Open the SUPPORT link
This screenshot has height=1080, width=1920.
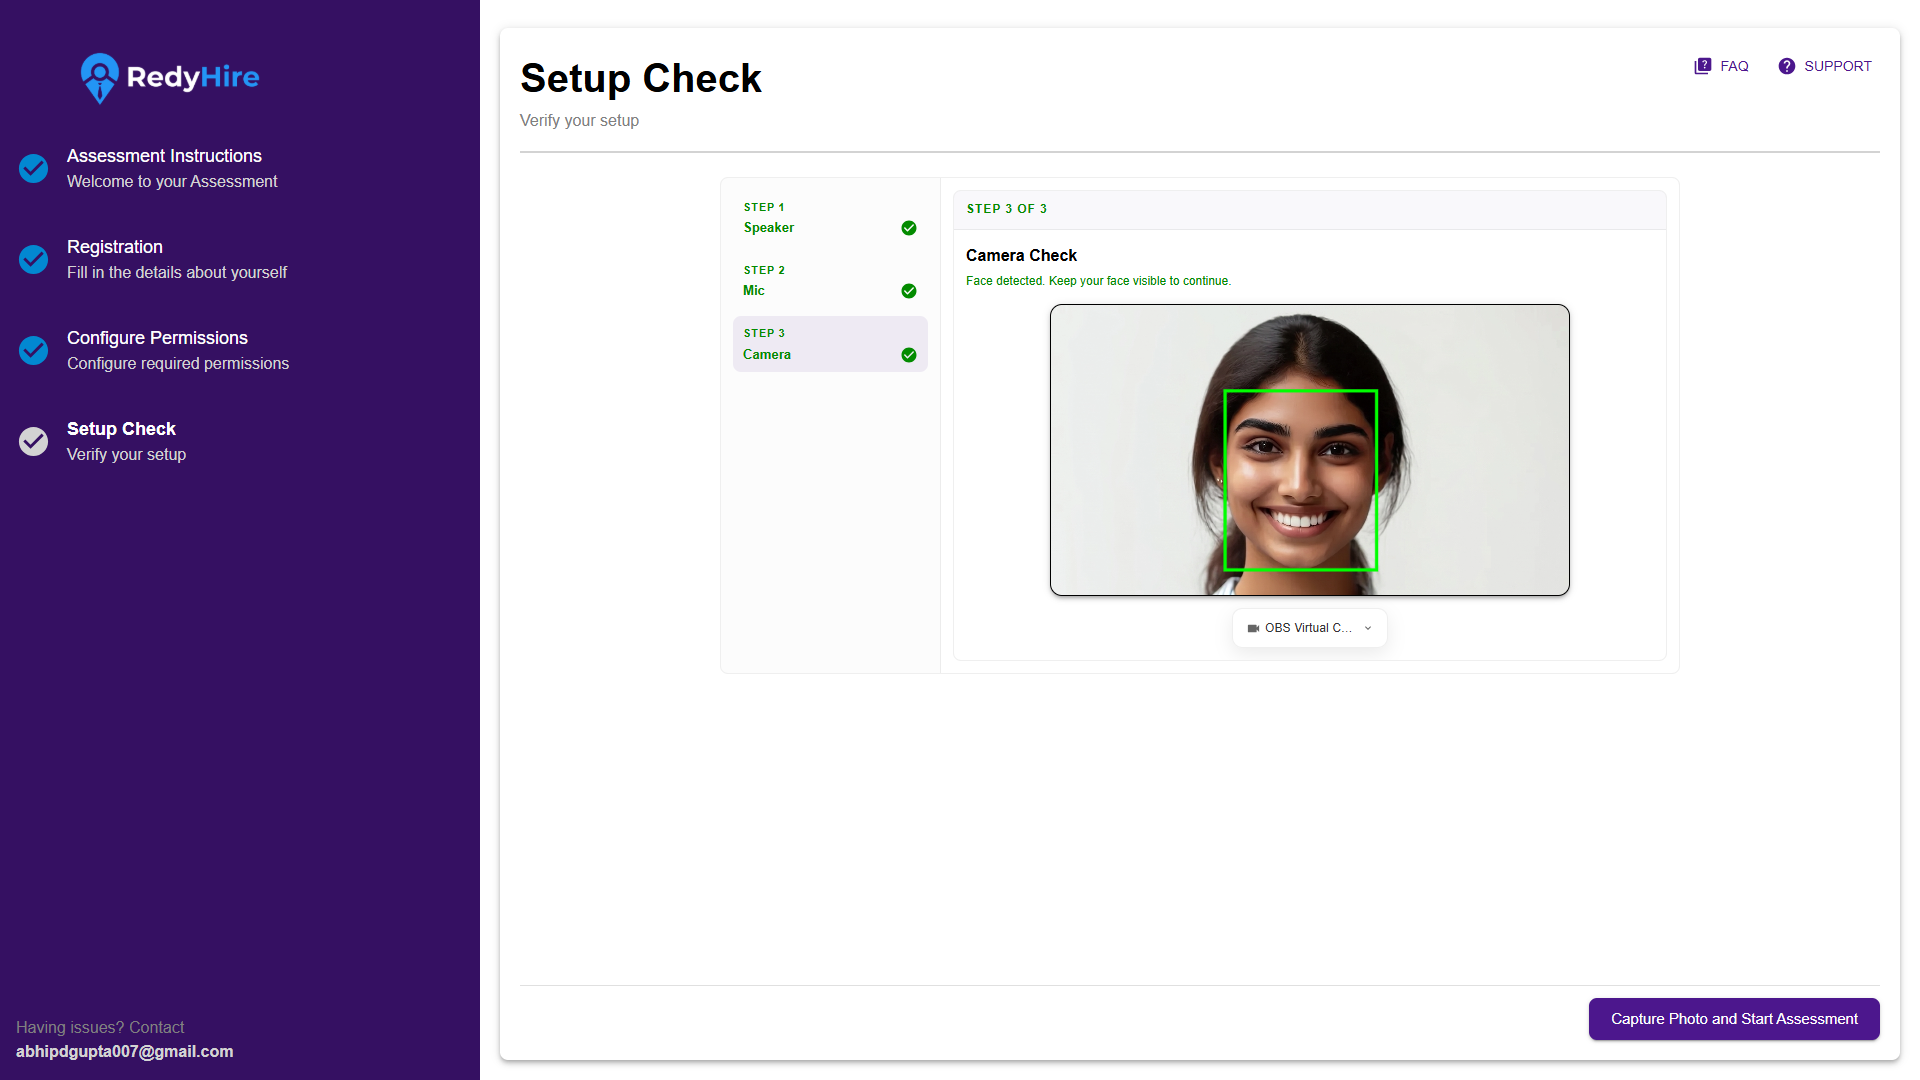pyautogui.click(x=1825, y=66)
